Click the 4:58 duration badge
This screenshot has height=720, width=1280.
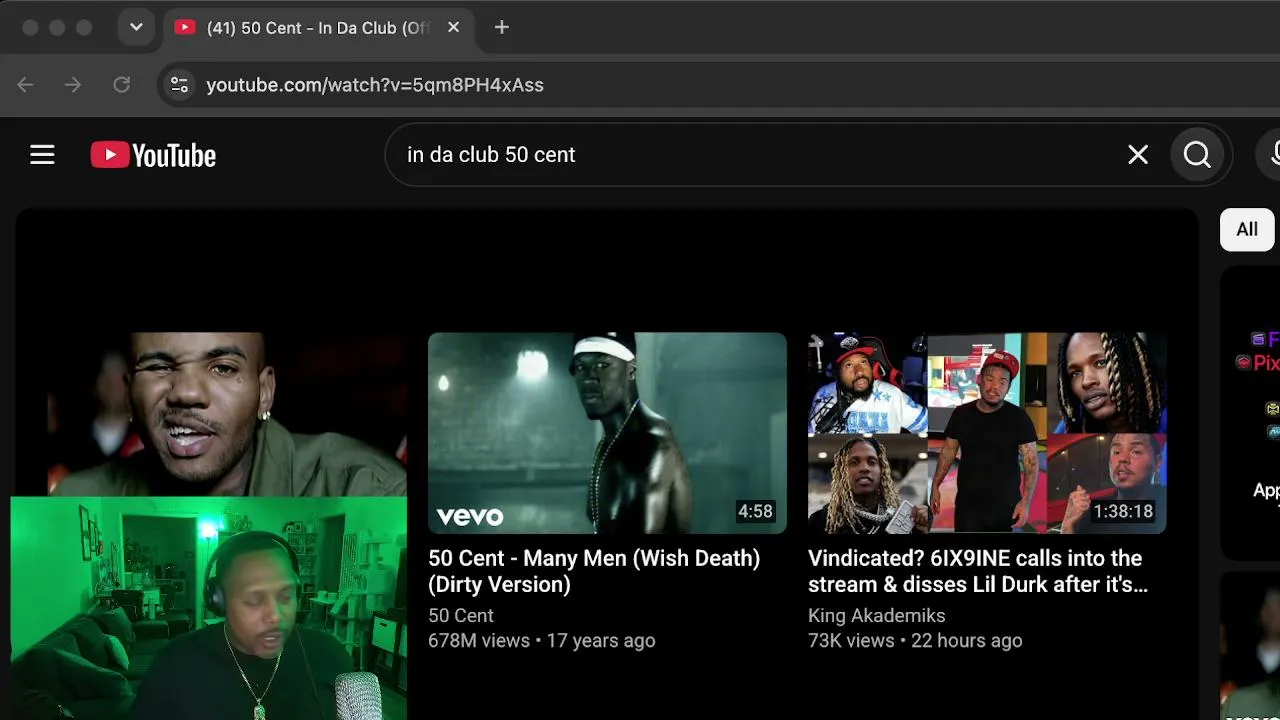755,511
